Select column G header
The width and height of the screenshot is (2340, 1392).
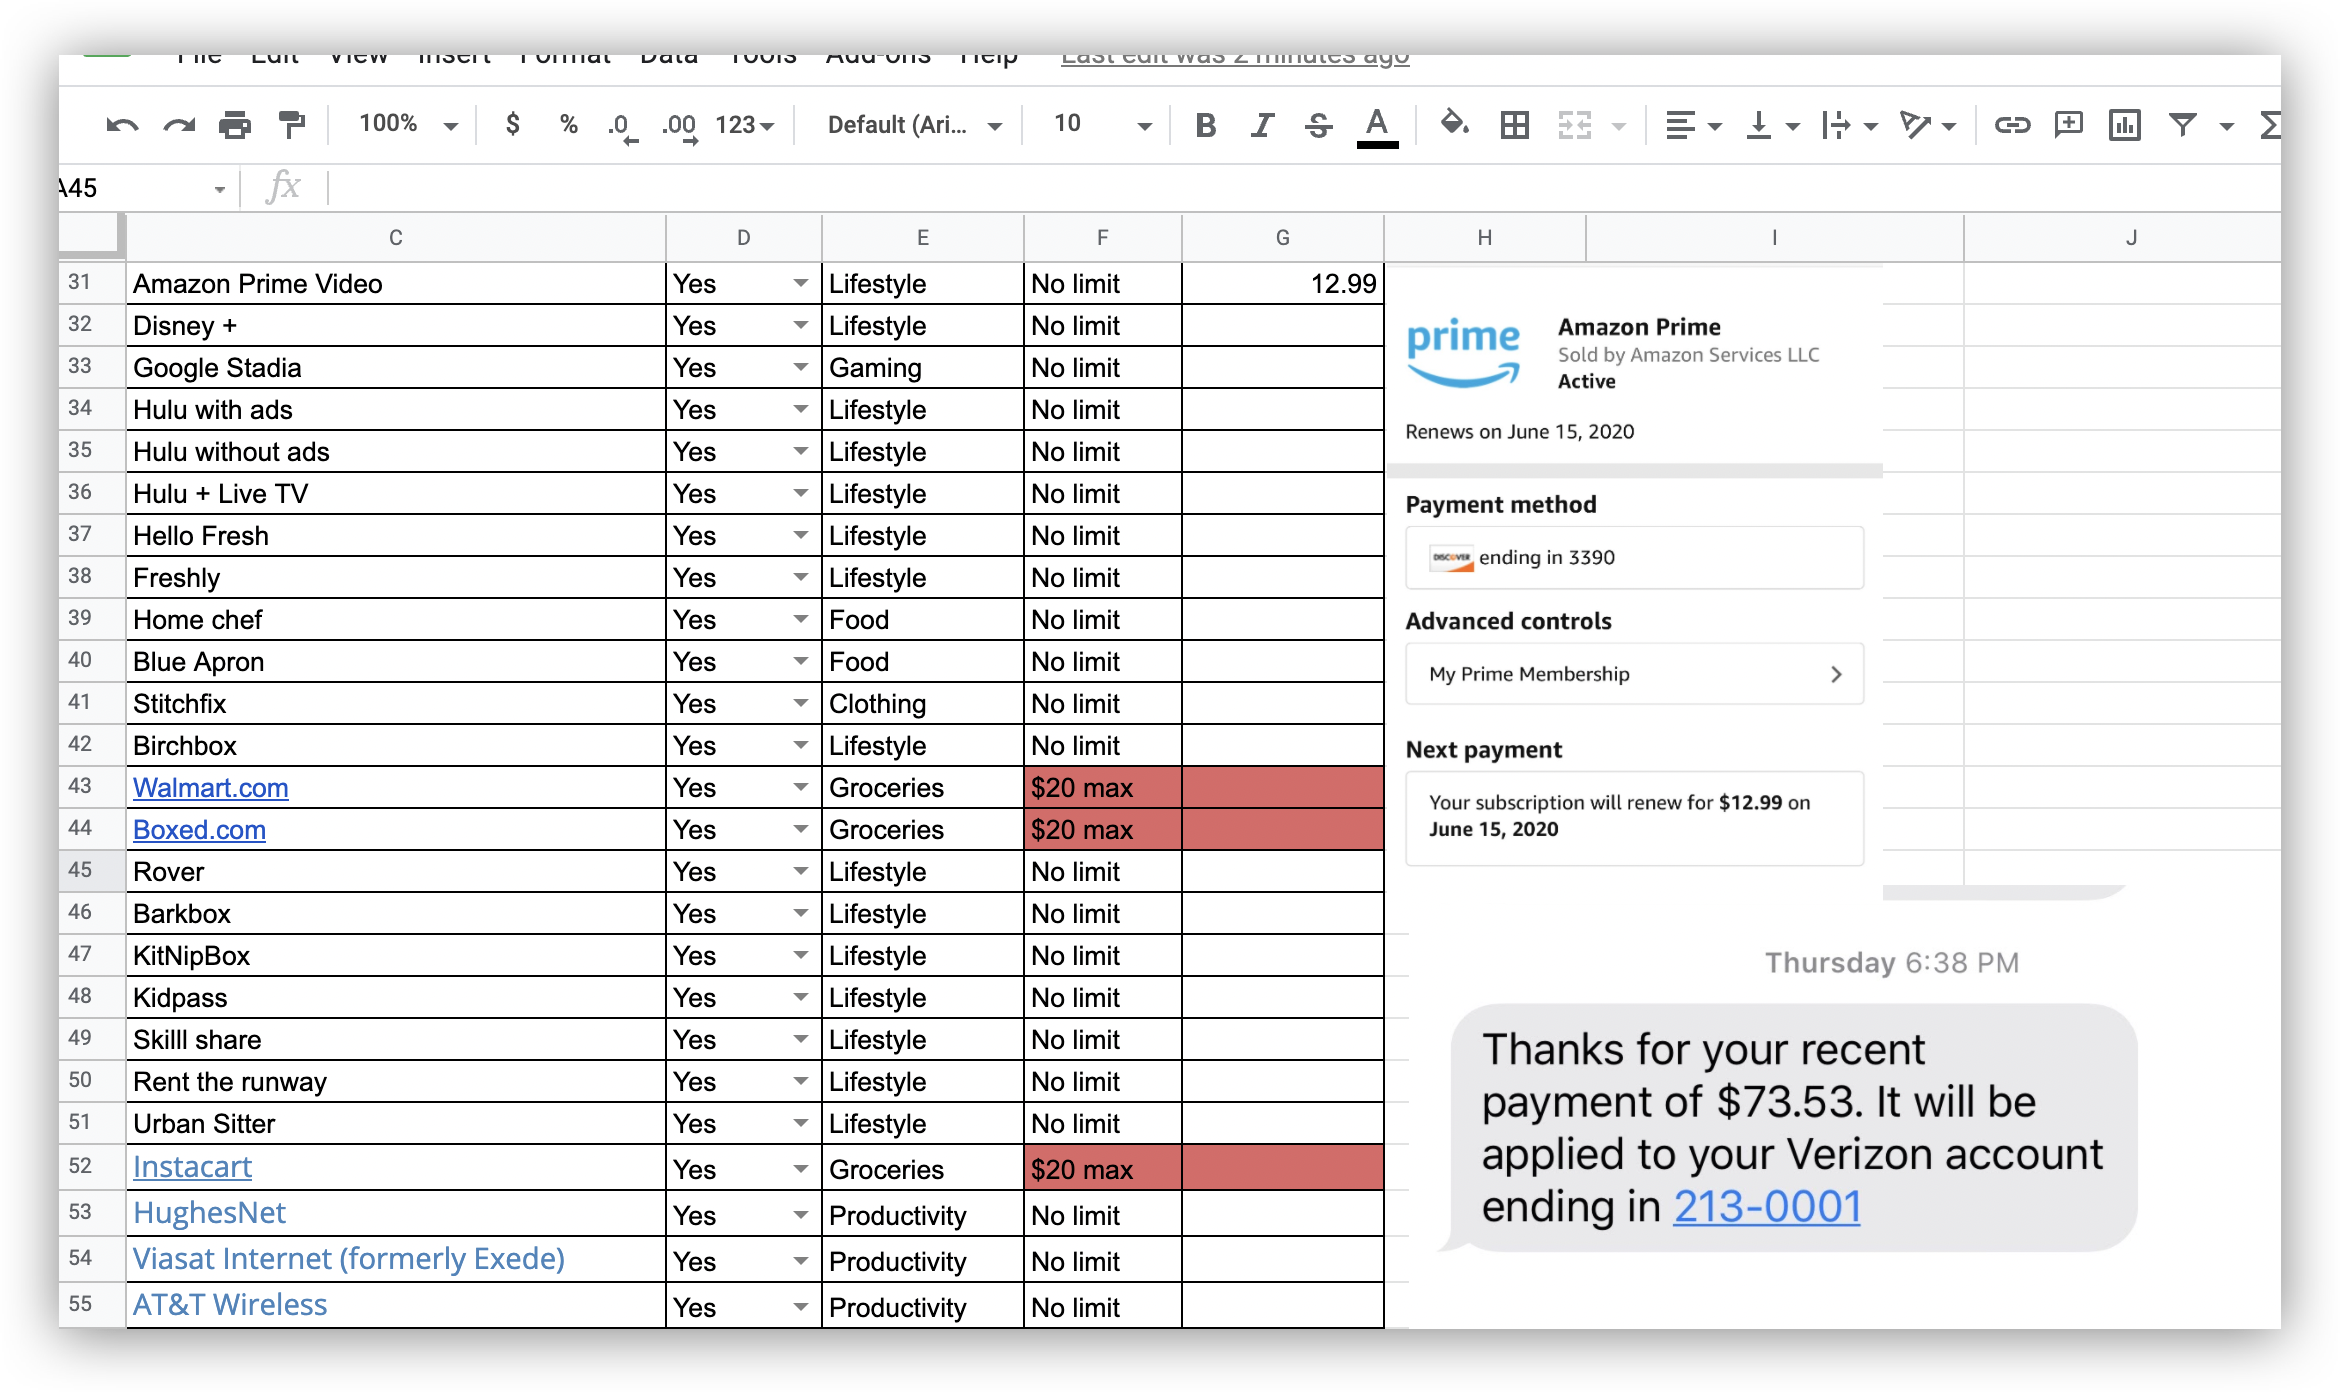point(1283,238)
